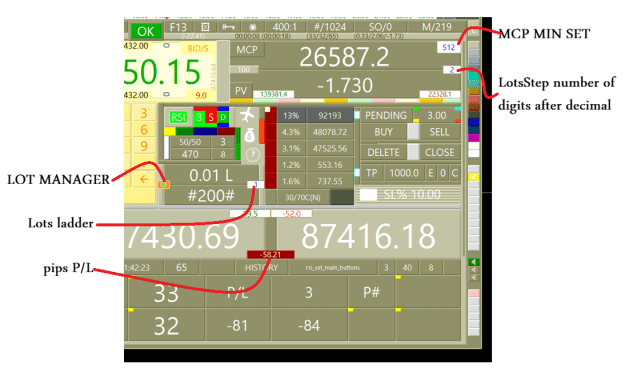
Task: Click keypad number 3
Action: (x=144, y=113)
